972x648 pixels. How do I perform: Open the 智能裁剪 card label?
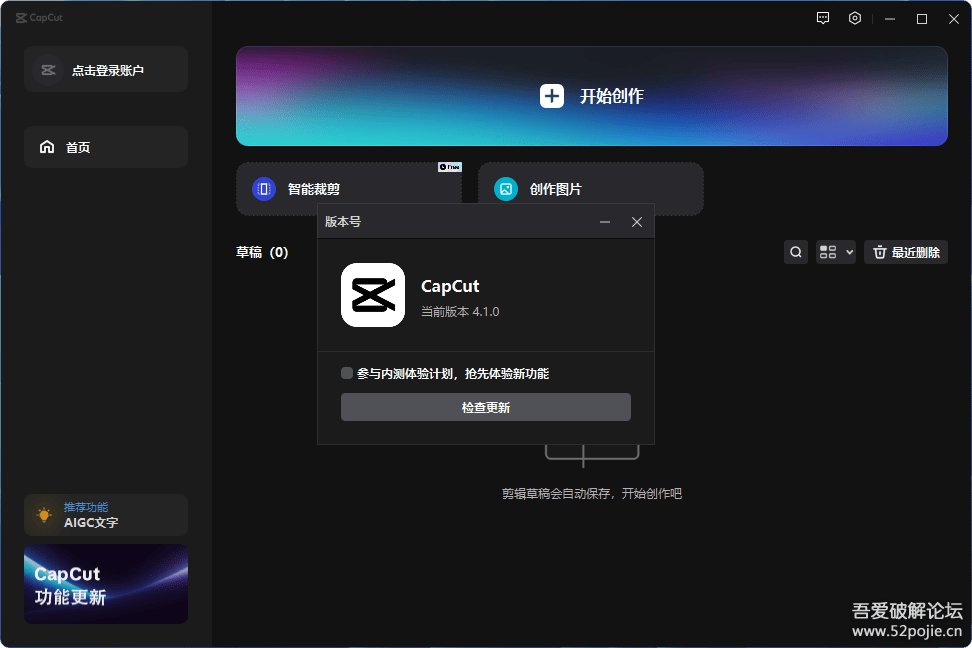click(x=314, y=189)
